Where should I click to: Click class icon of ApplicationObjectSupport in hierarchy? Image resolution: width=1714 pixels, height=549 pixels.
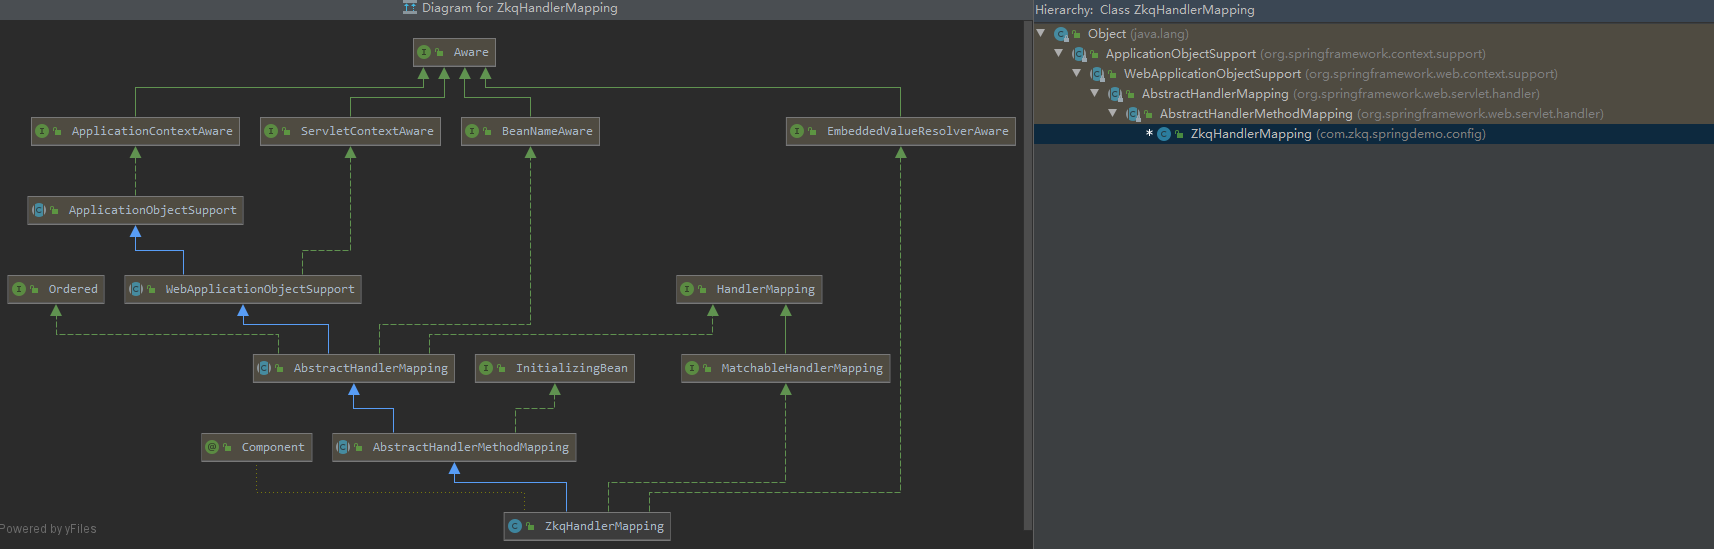(x=1080, y=54)
